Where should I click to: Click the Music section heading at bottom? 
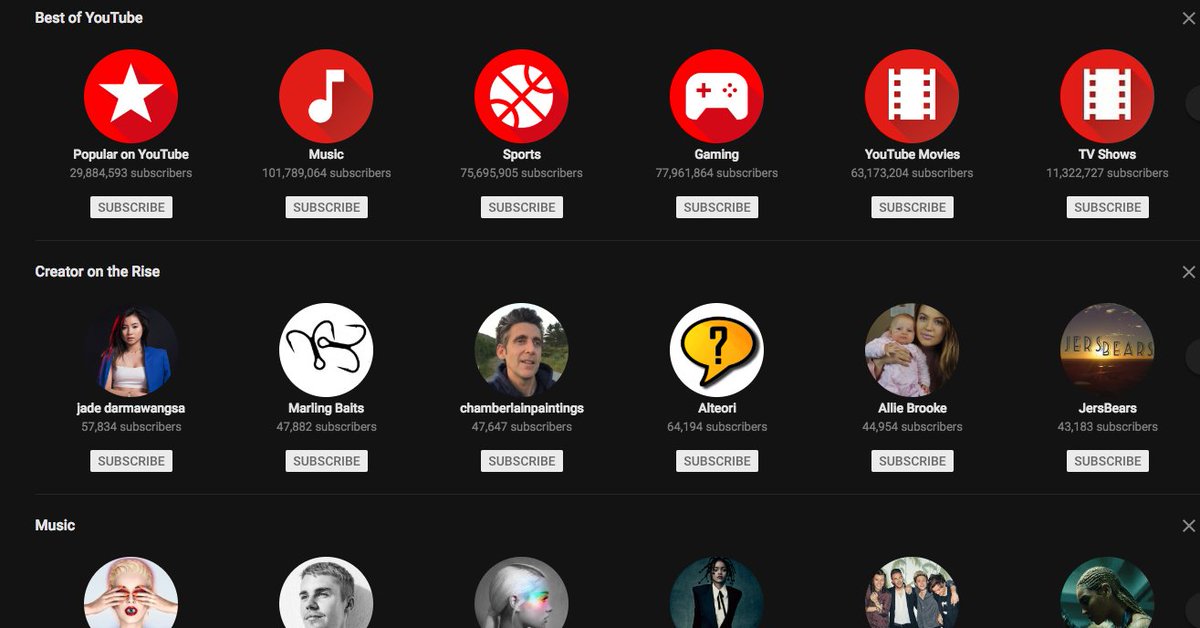point(55,526)
